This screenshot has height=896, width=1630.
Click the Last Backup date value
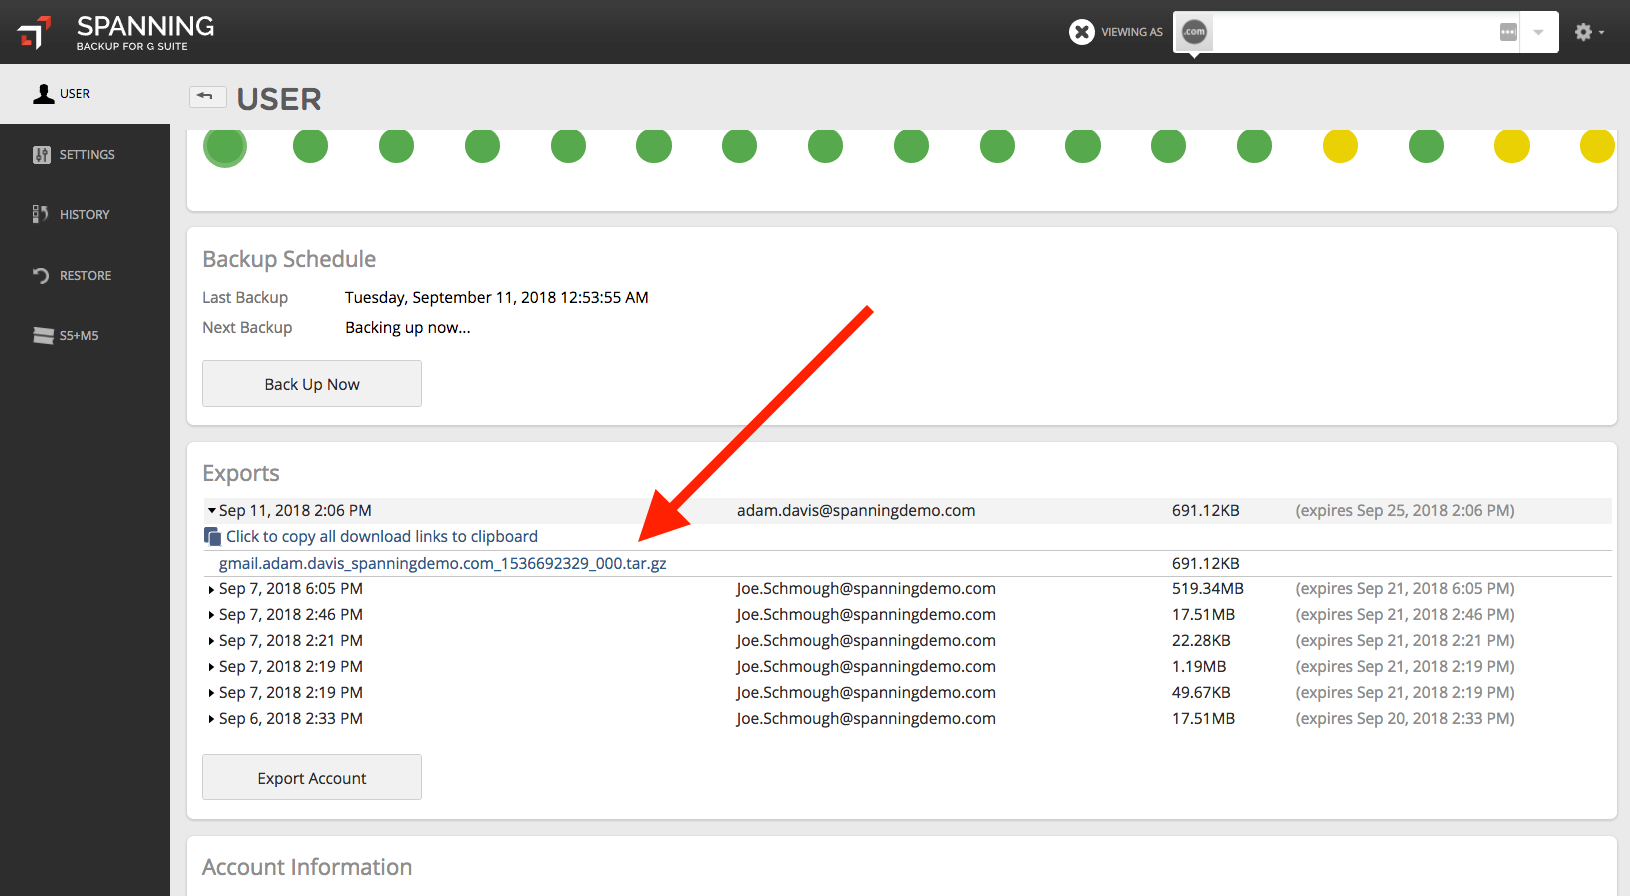click(x=497, y=298)
